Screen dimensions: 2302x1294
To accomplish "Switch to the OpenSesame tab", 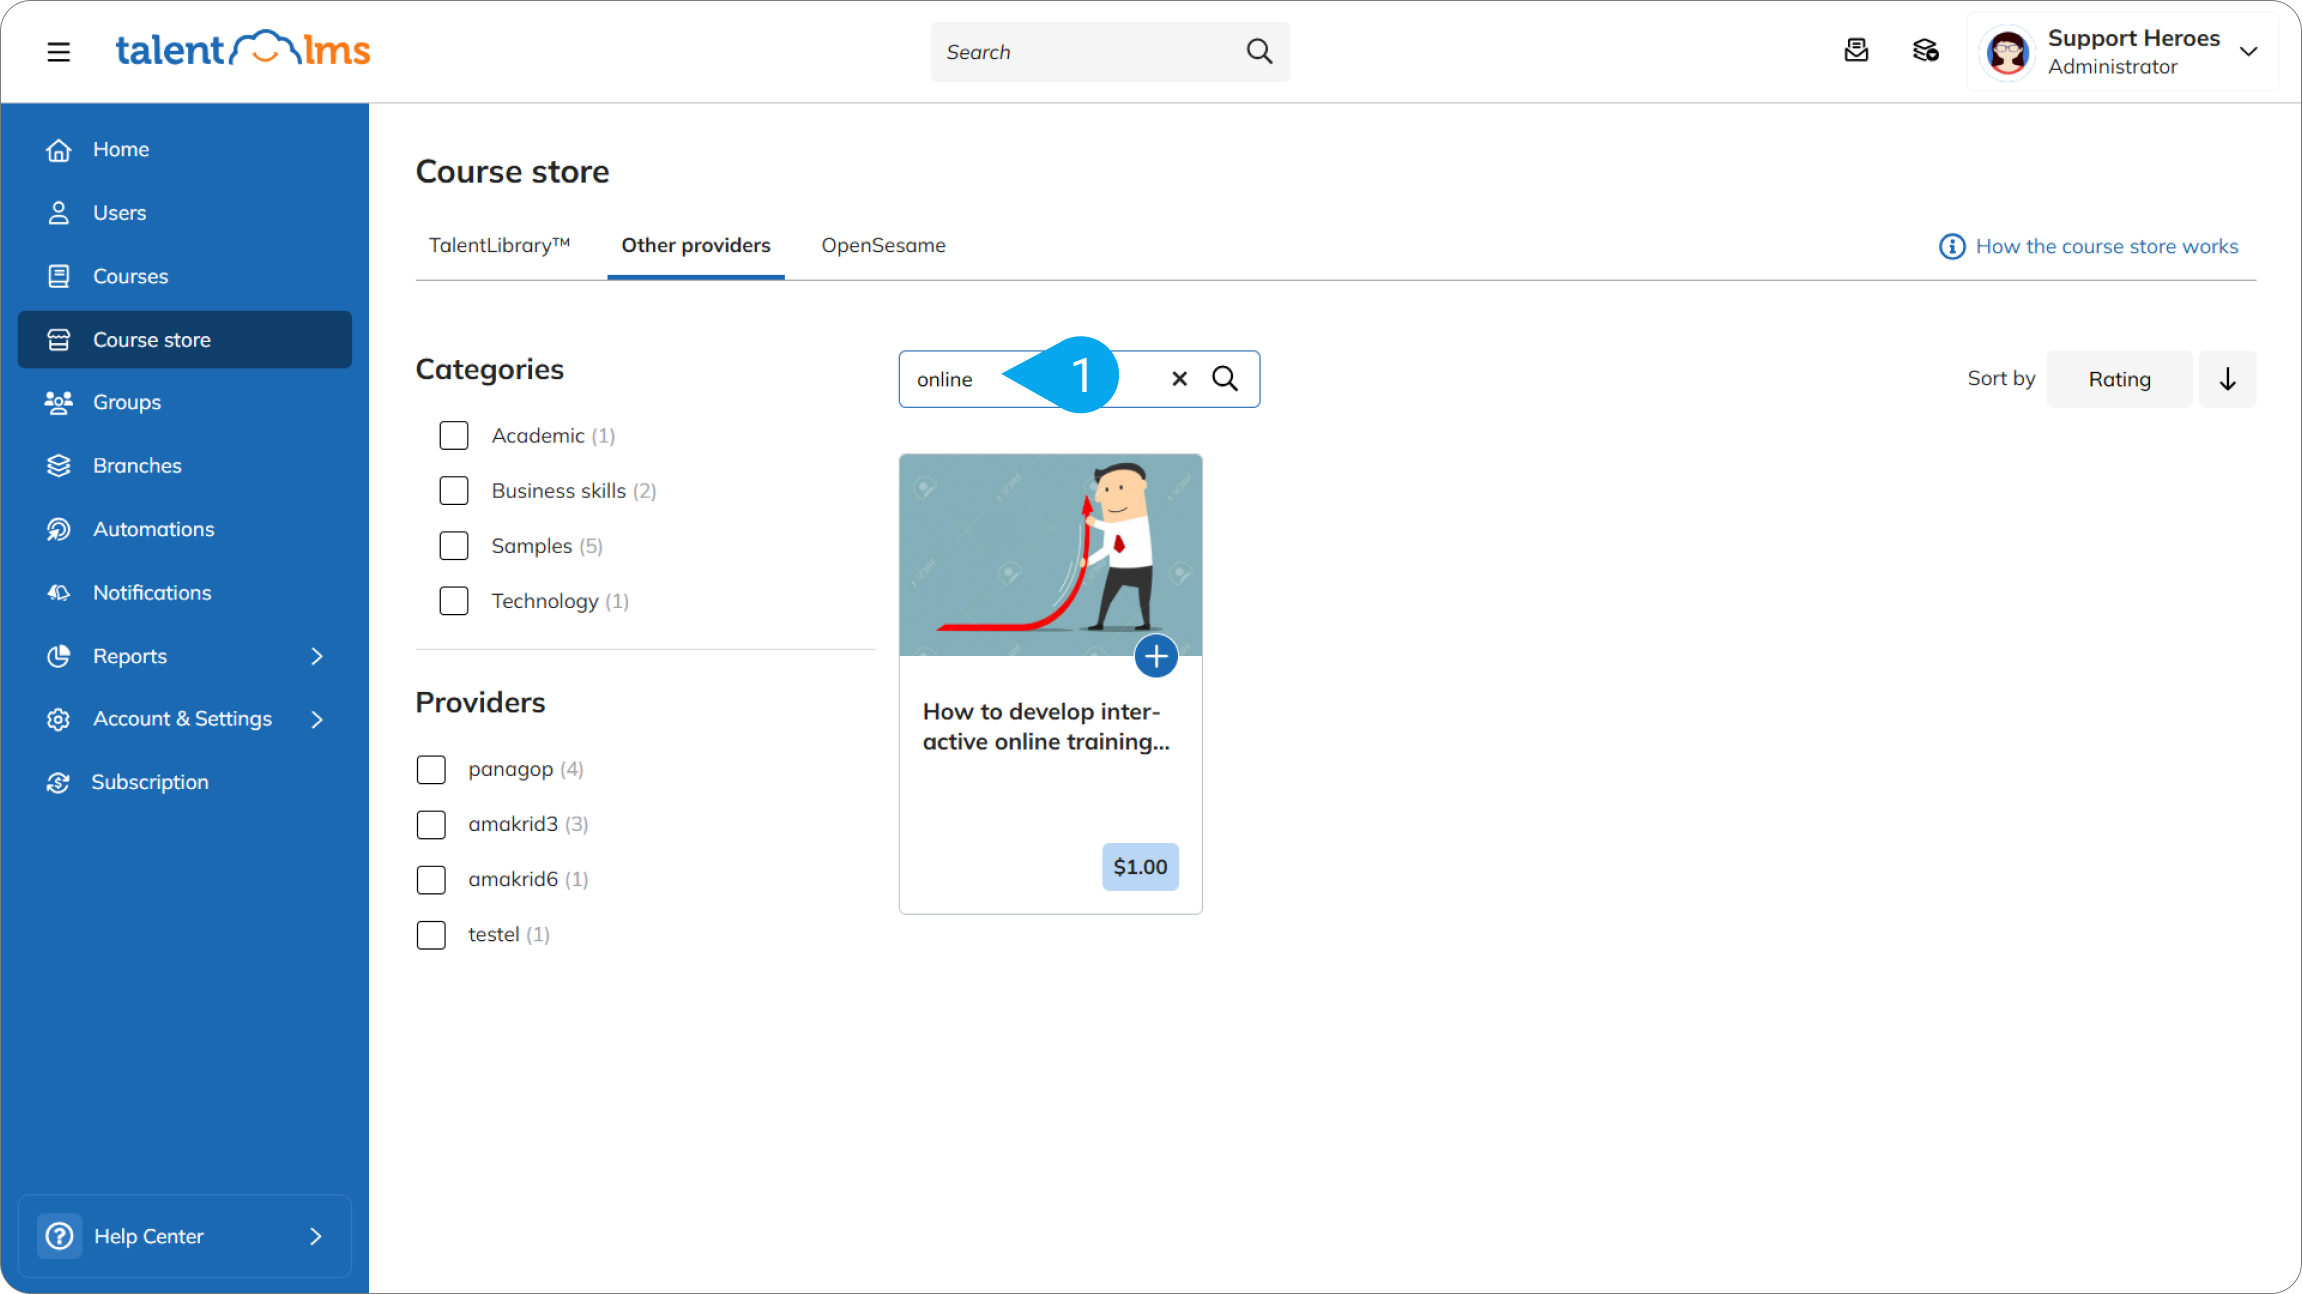I will [x=883, y=246].
